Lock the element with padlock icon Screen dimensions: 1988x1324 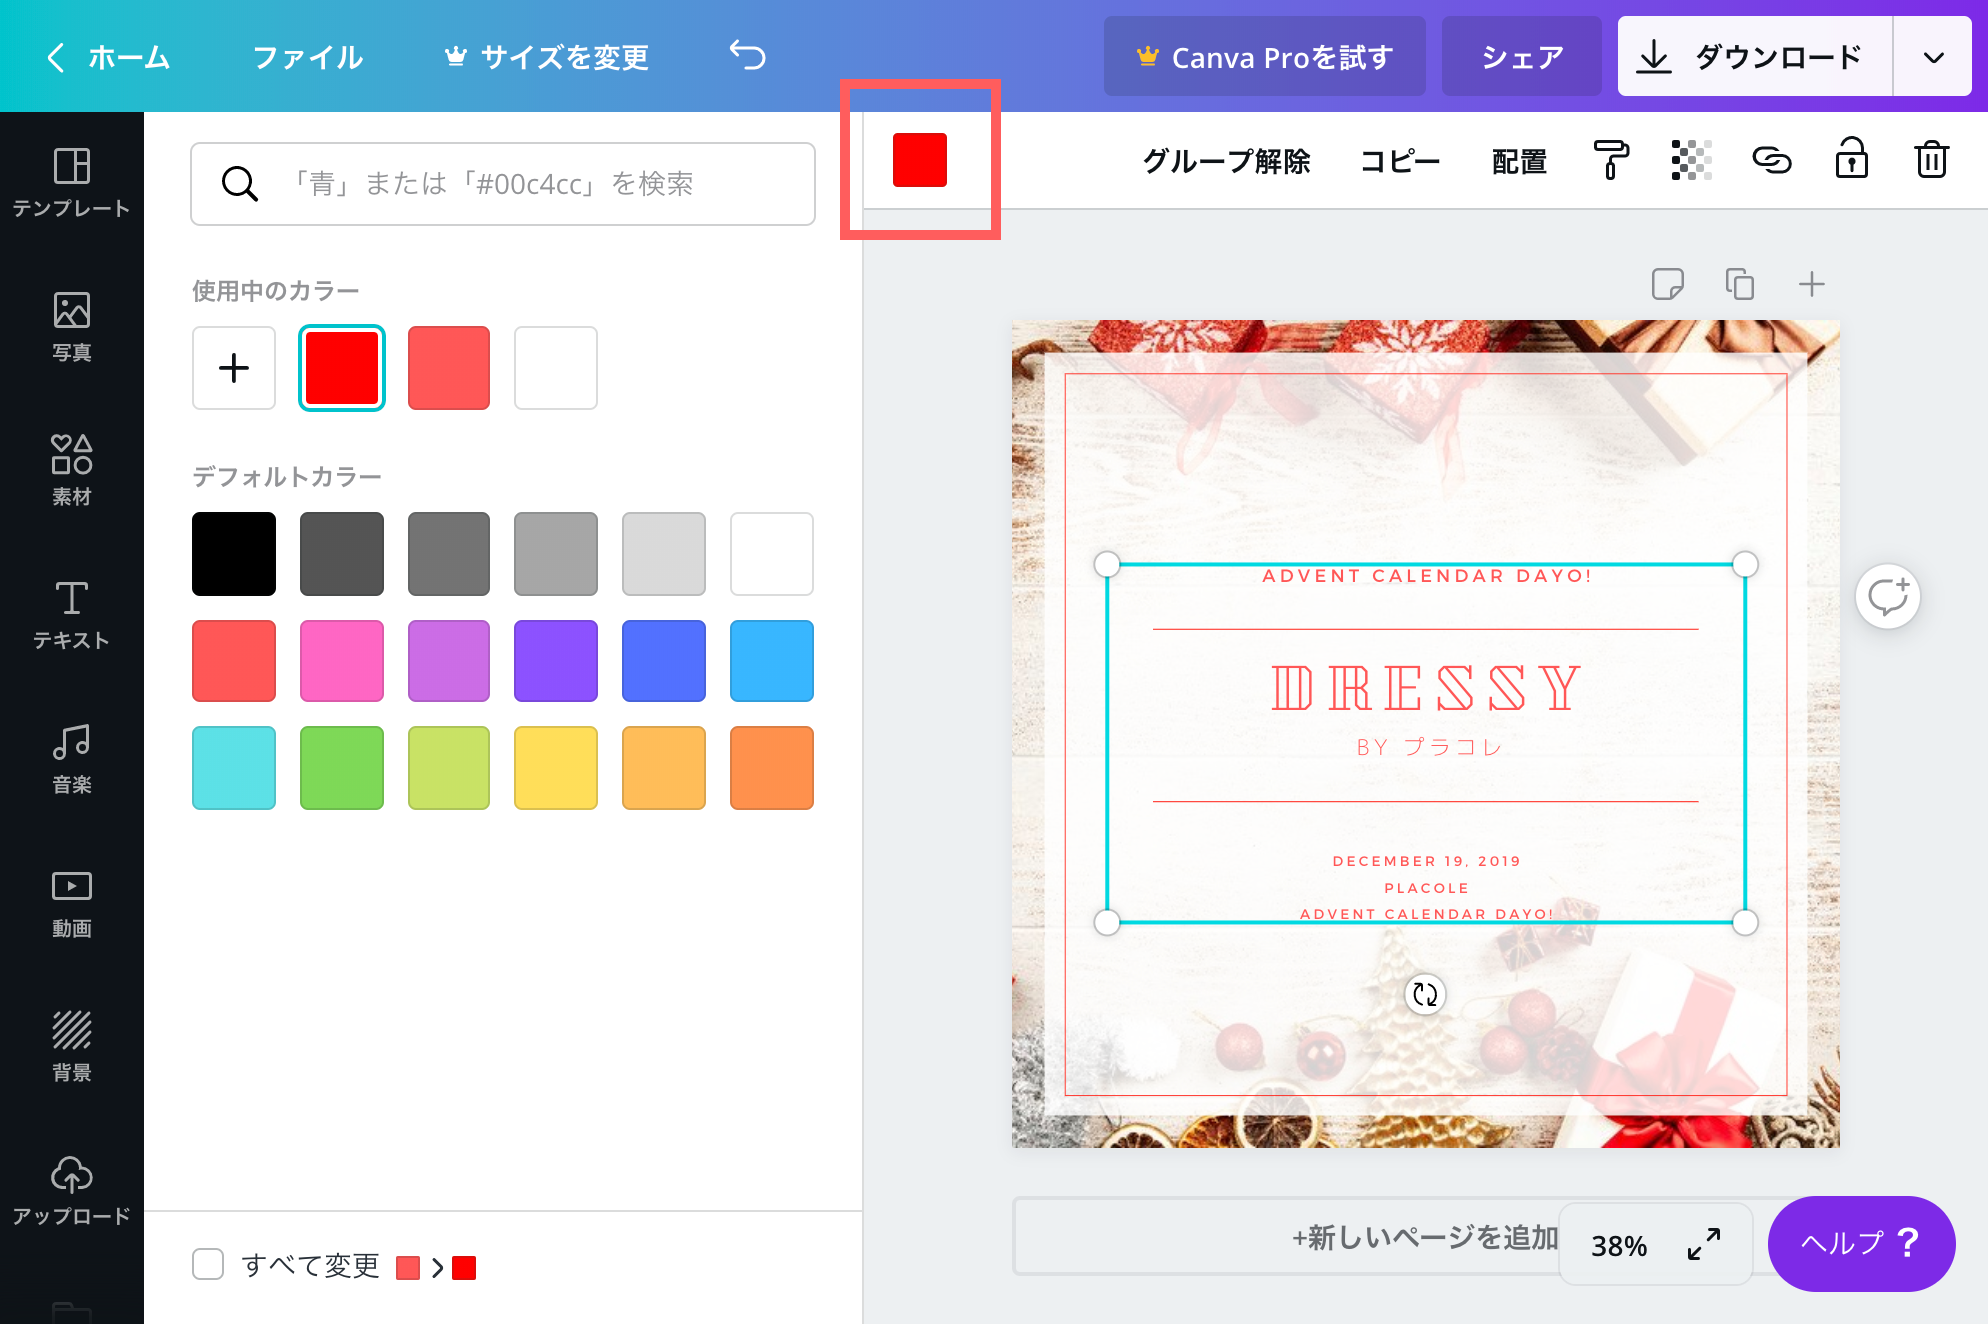click(x=1851, y=159)
